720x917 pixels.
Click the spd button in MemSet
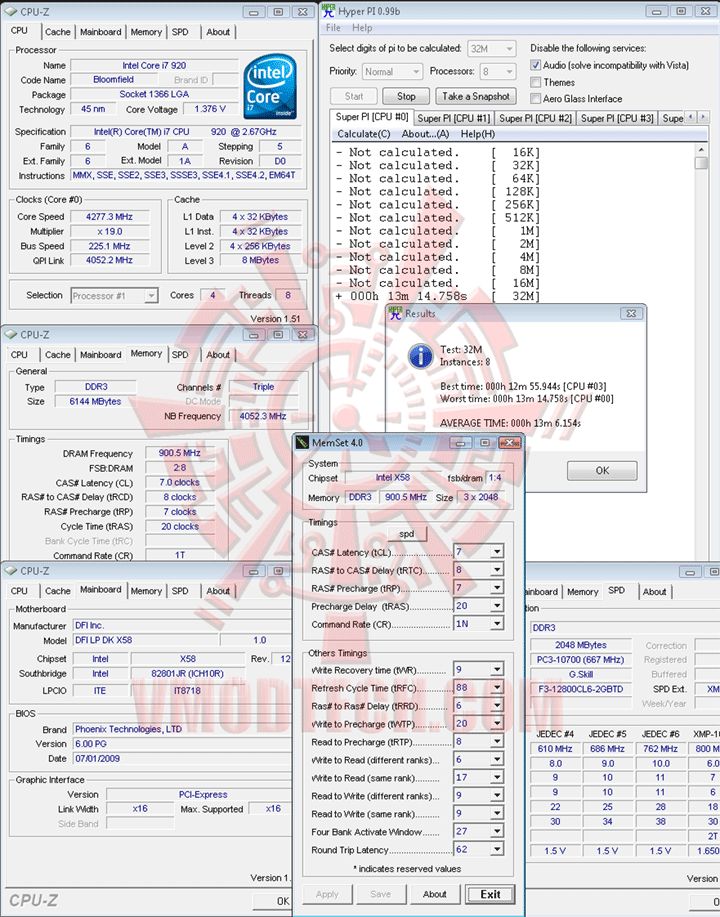[x=406, y=534]
